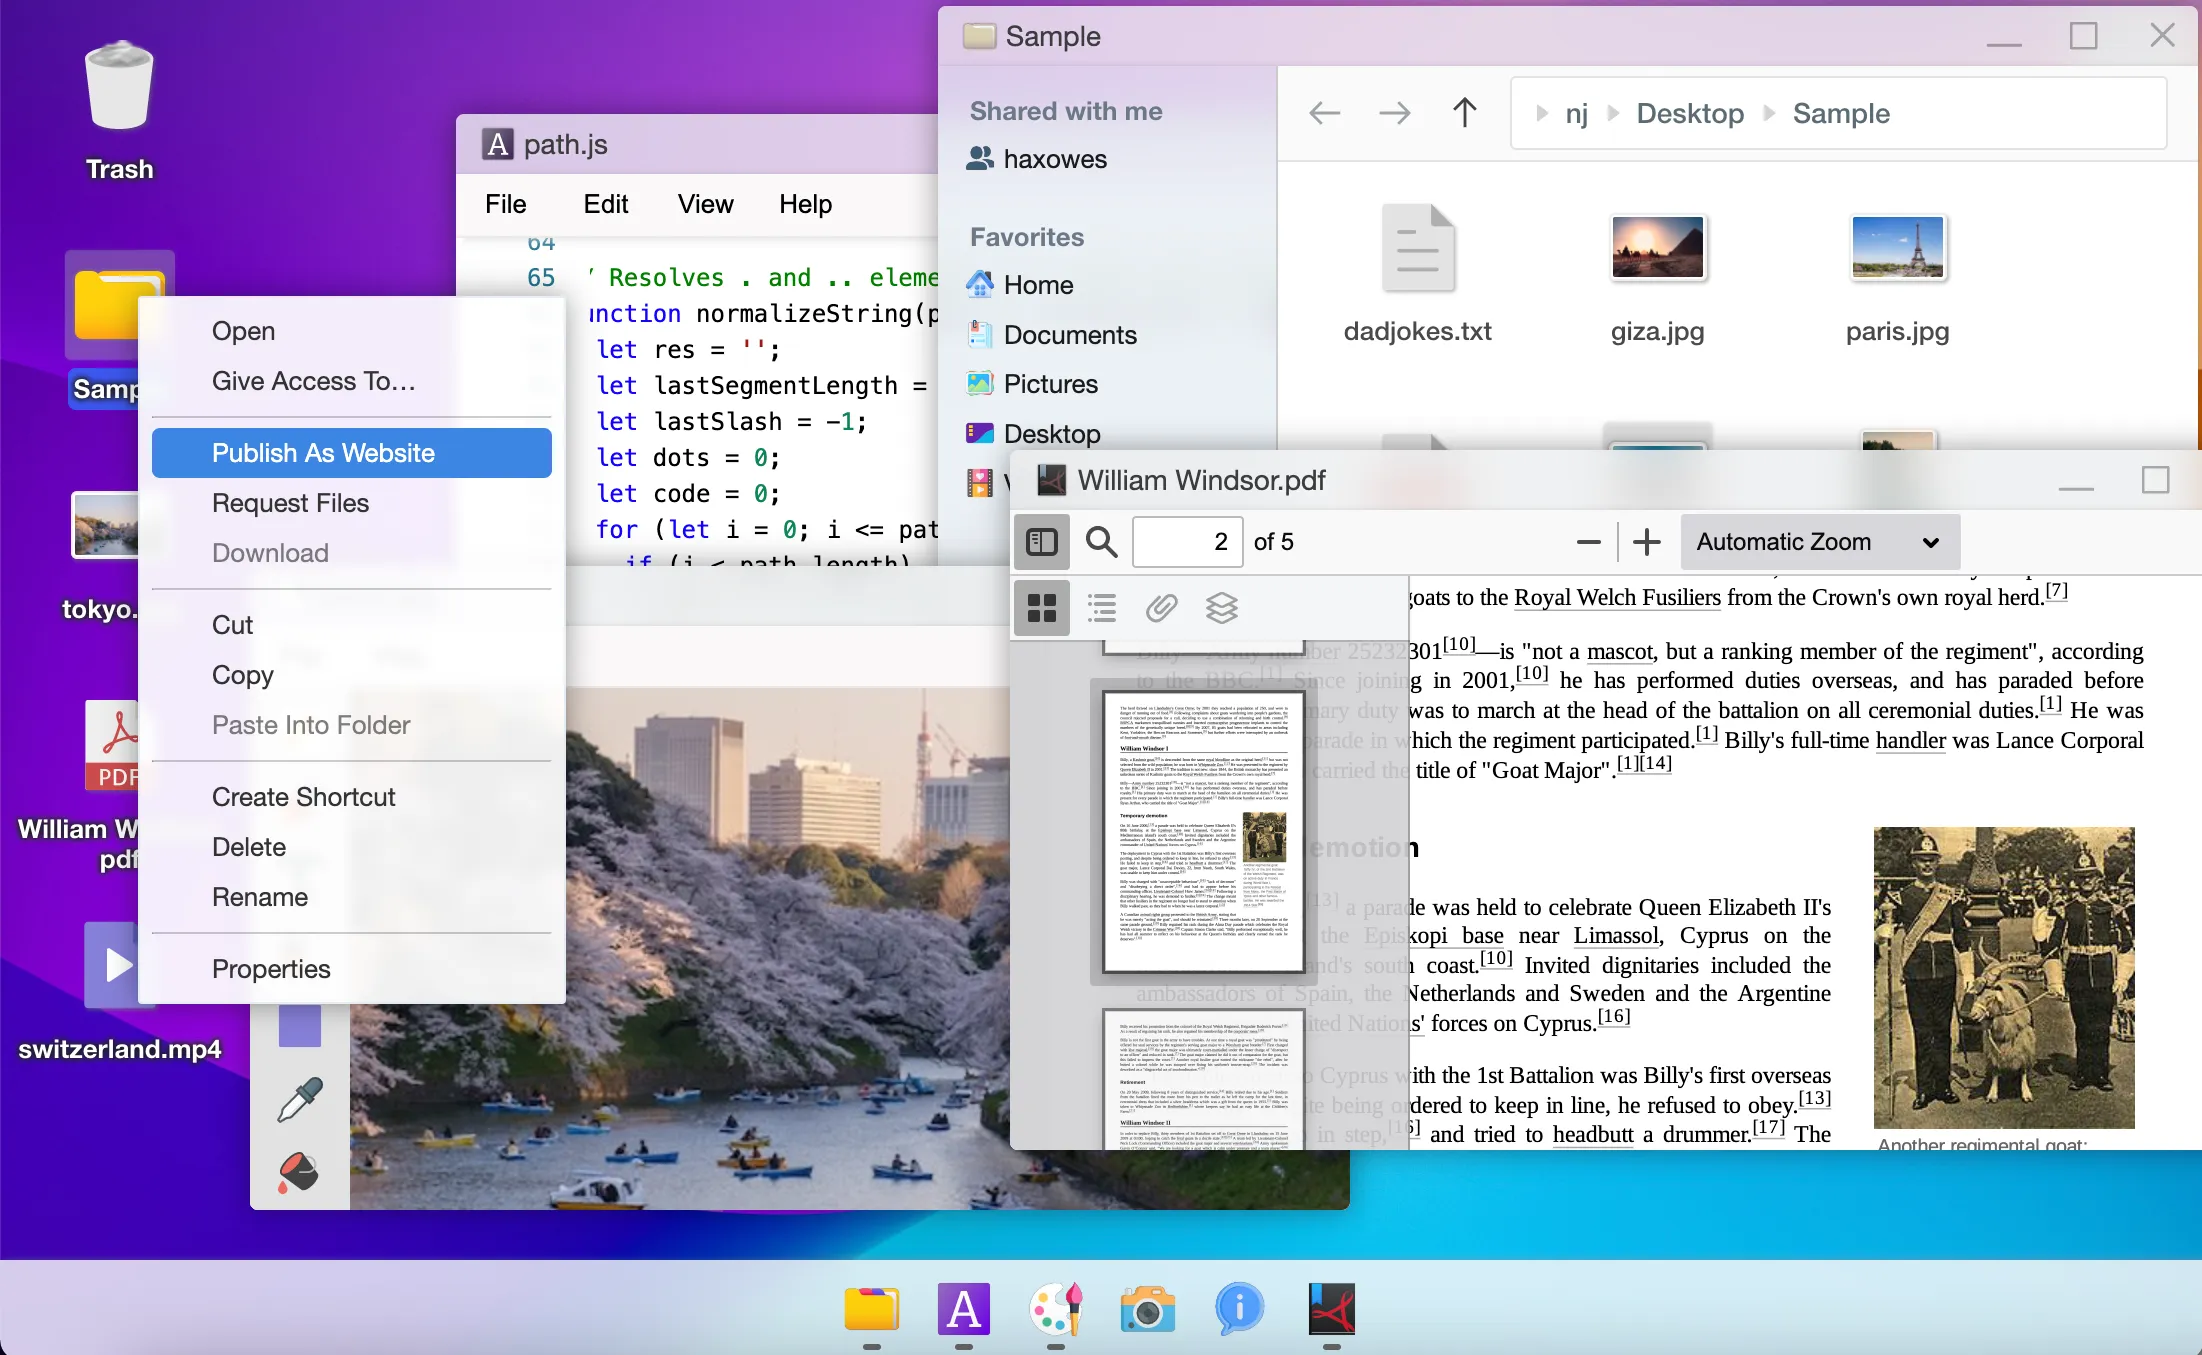Open the Edit menu in path.js
Screen dimensions: 2202x1355
(x=605, y=203)
